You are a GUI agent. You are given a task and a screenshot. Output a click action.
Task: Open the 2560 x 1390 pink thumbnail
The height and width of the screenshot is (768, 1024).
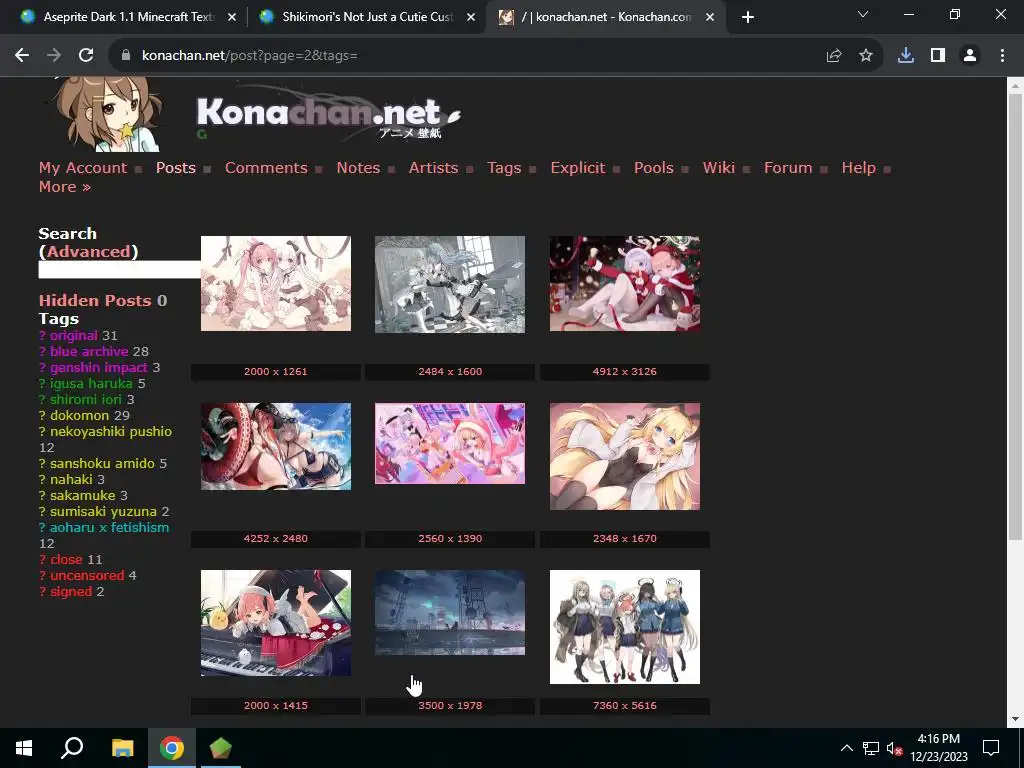pyautogui.click(x=450, y=443)
